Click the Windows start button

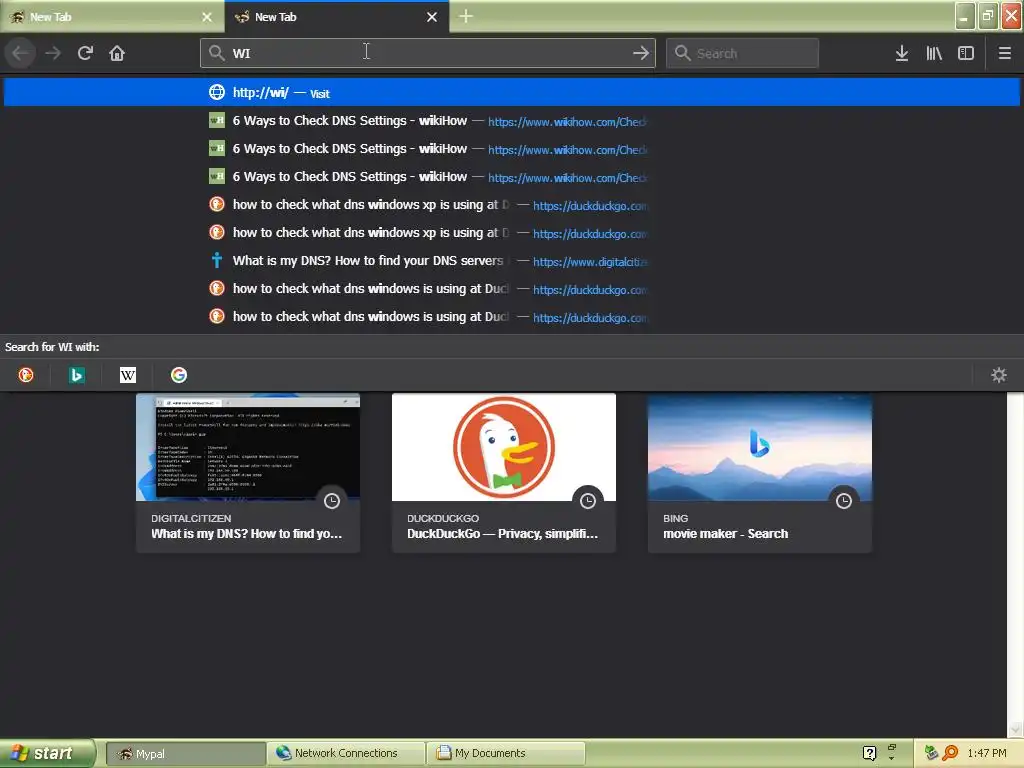point(47,753)
